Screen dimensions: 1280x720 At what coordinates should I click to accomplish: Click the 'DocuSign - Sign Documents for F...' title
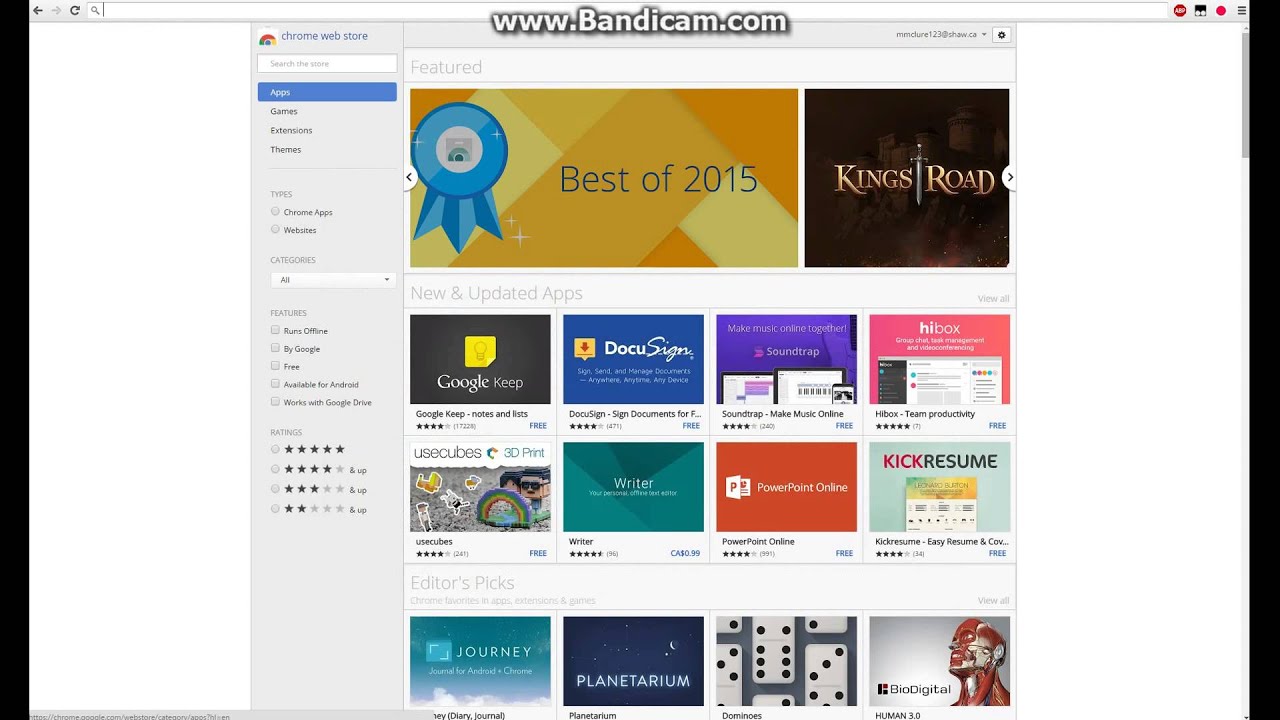[635, 414]
